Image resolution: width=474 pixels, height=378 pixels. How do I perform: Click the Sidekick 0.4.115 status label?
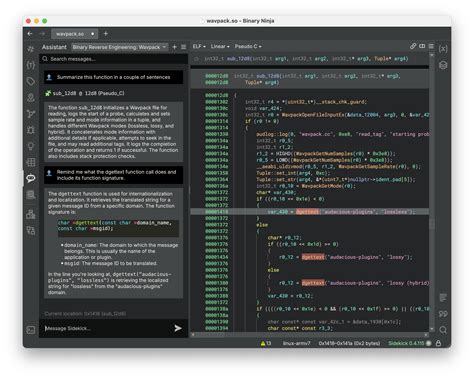click(x=406, y=343)
